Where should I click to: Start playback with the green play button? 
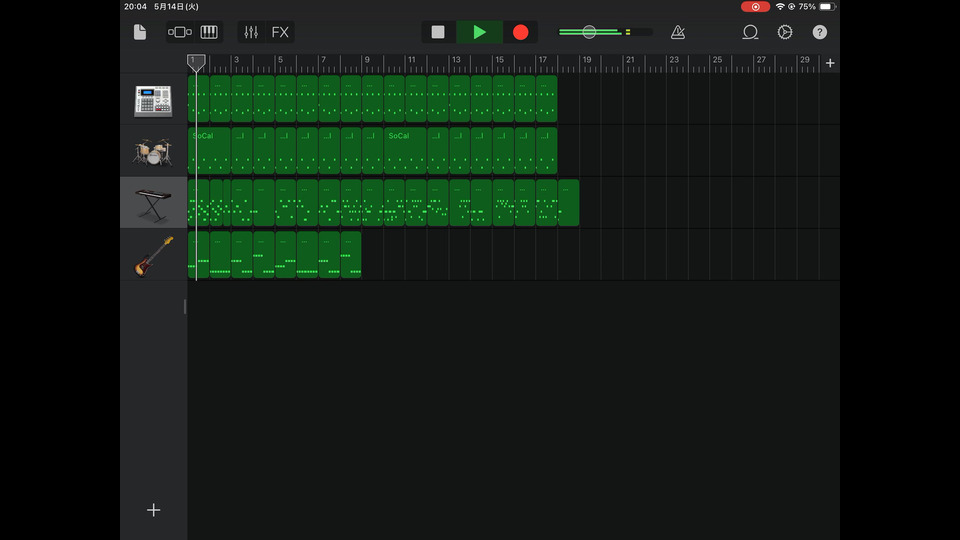click(479, 32)
